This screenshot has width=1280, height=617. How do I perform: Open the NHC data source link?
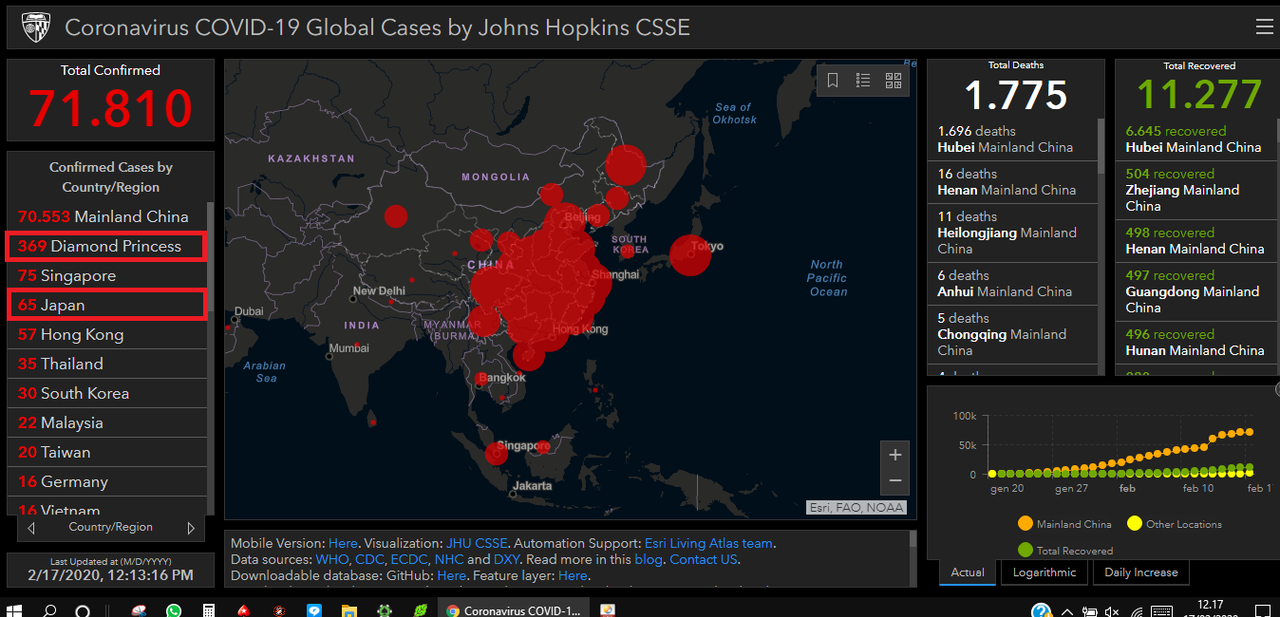pos(449,559)
